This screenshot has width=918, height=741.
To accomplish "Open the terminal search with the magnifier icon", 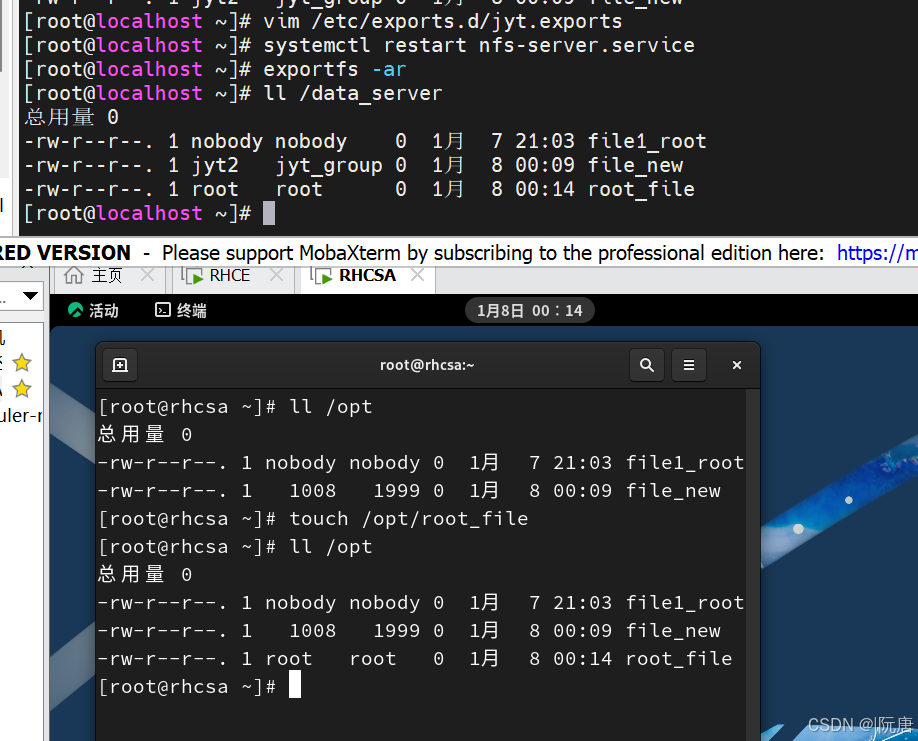I will tap(646, 365).
